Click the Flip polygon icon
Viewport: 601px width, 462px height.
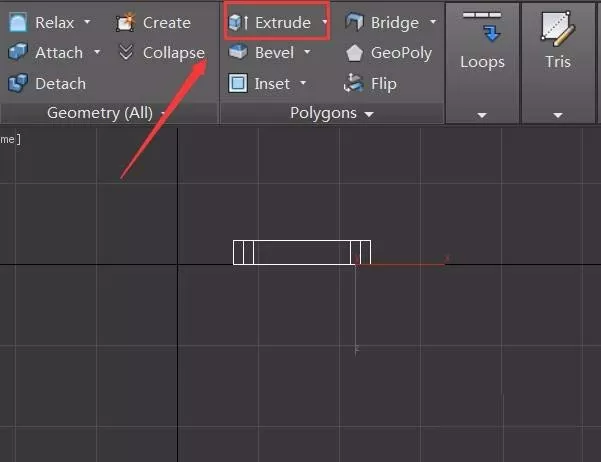[354, 83]
